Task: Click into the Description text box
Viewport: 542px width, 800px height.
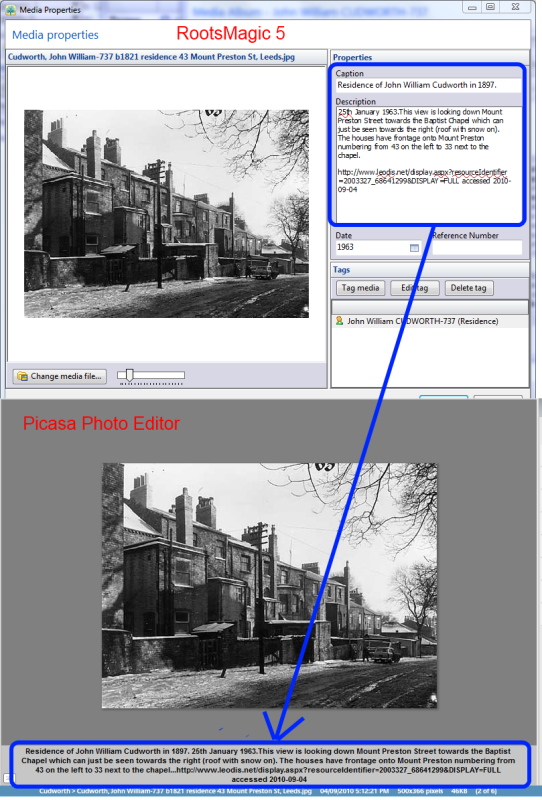Action: click(x=429, y=164)
